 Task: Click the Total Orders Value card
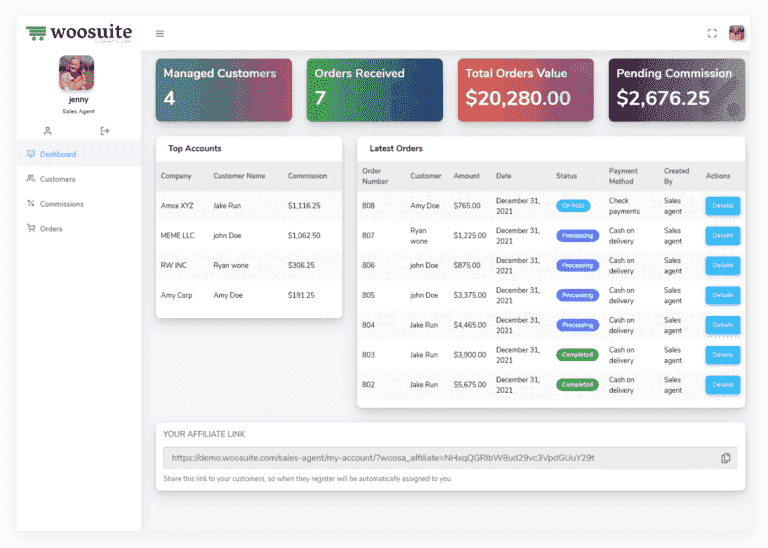(526, 90)
